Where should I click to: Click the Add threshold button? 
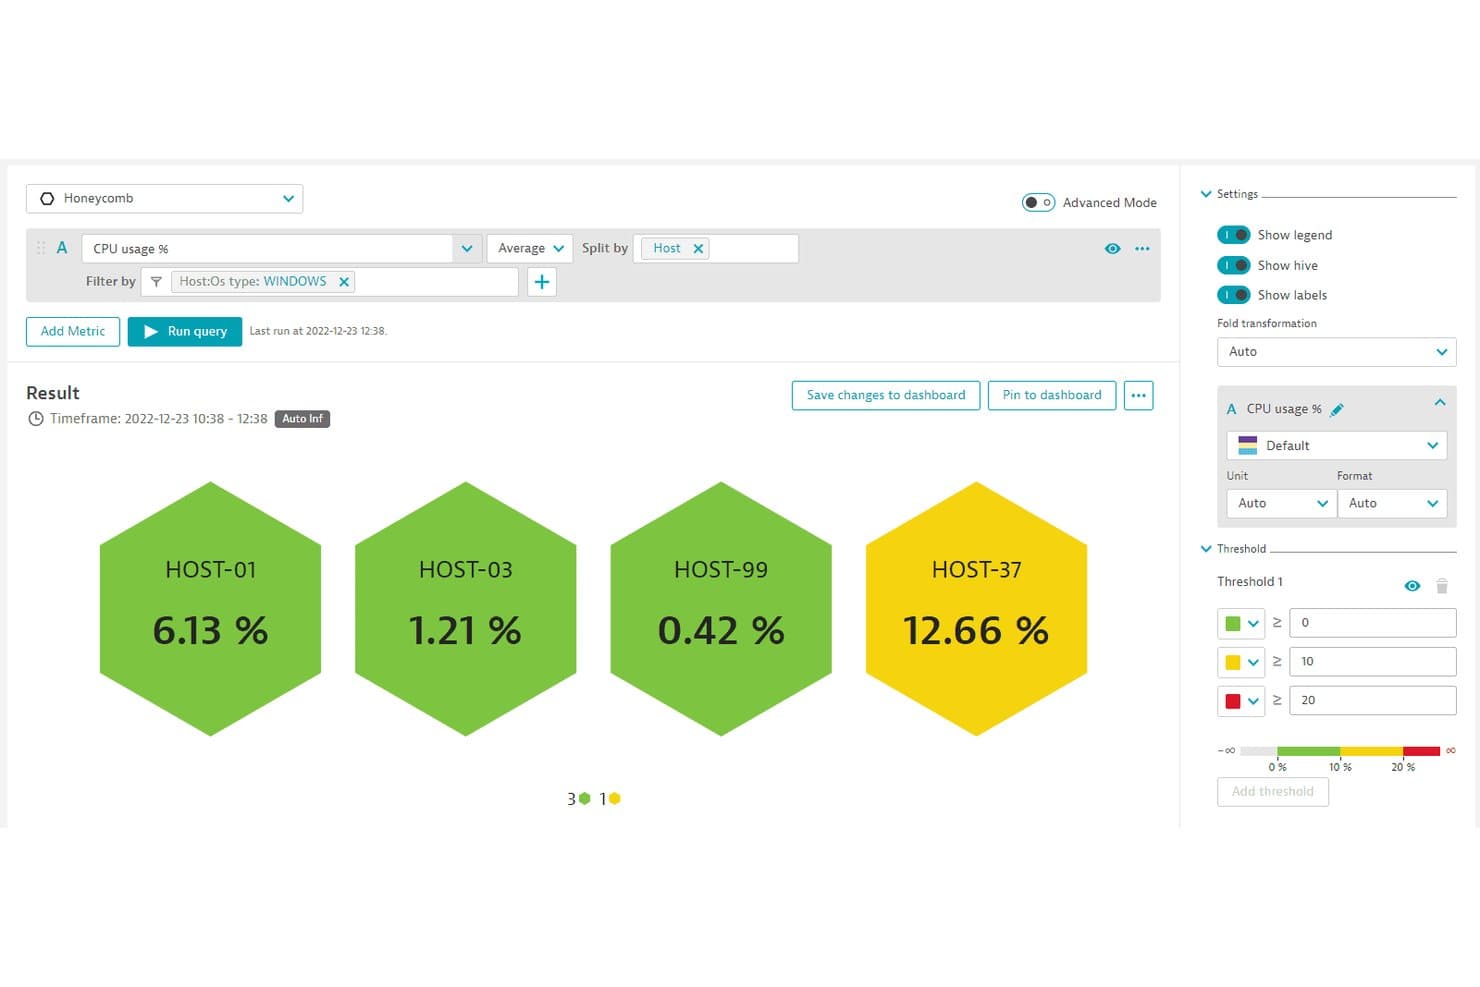pos(1272,792)
